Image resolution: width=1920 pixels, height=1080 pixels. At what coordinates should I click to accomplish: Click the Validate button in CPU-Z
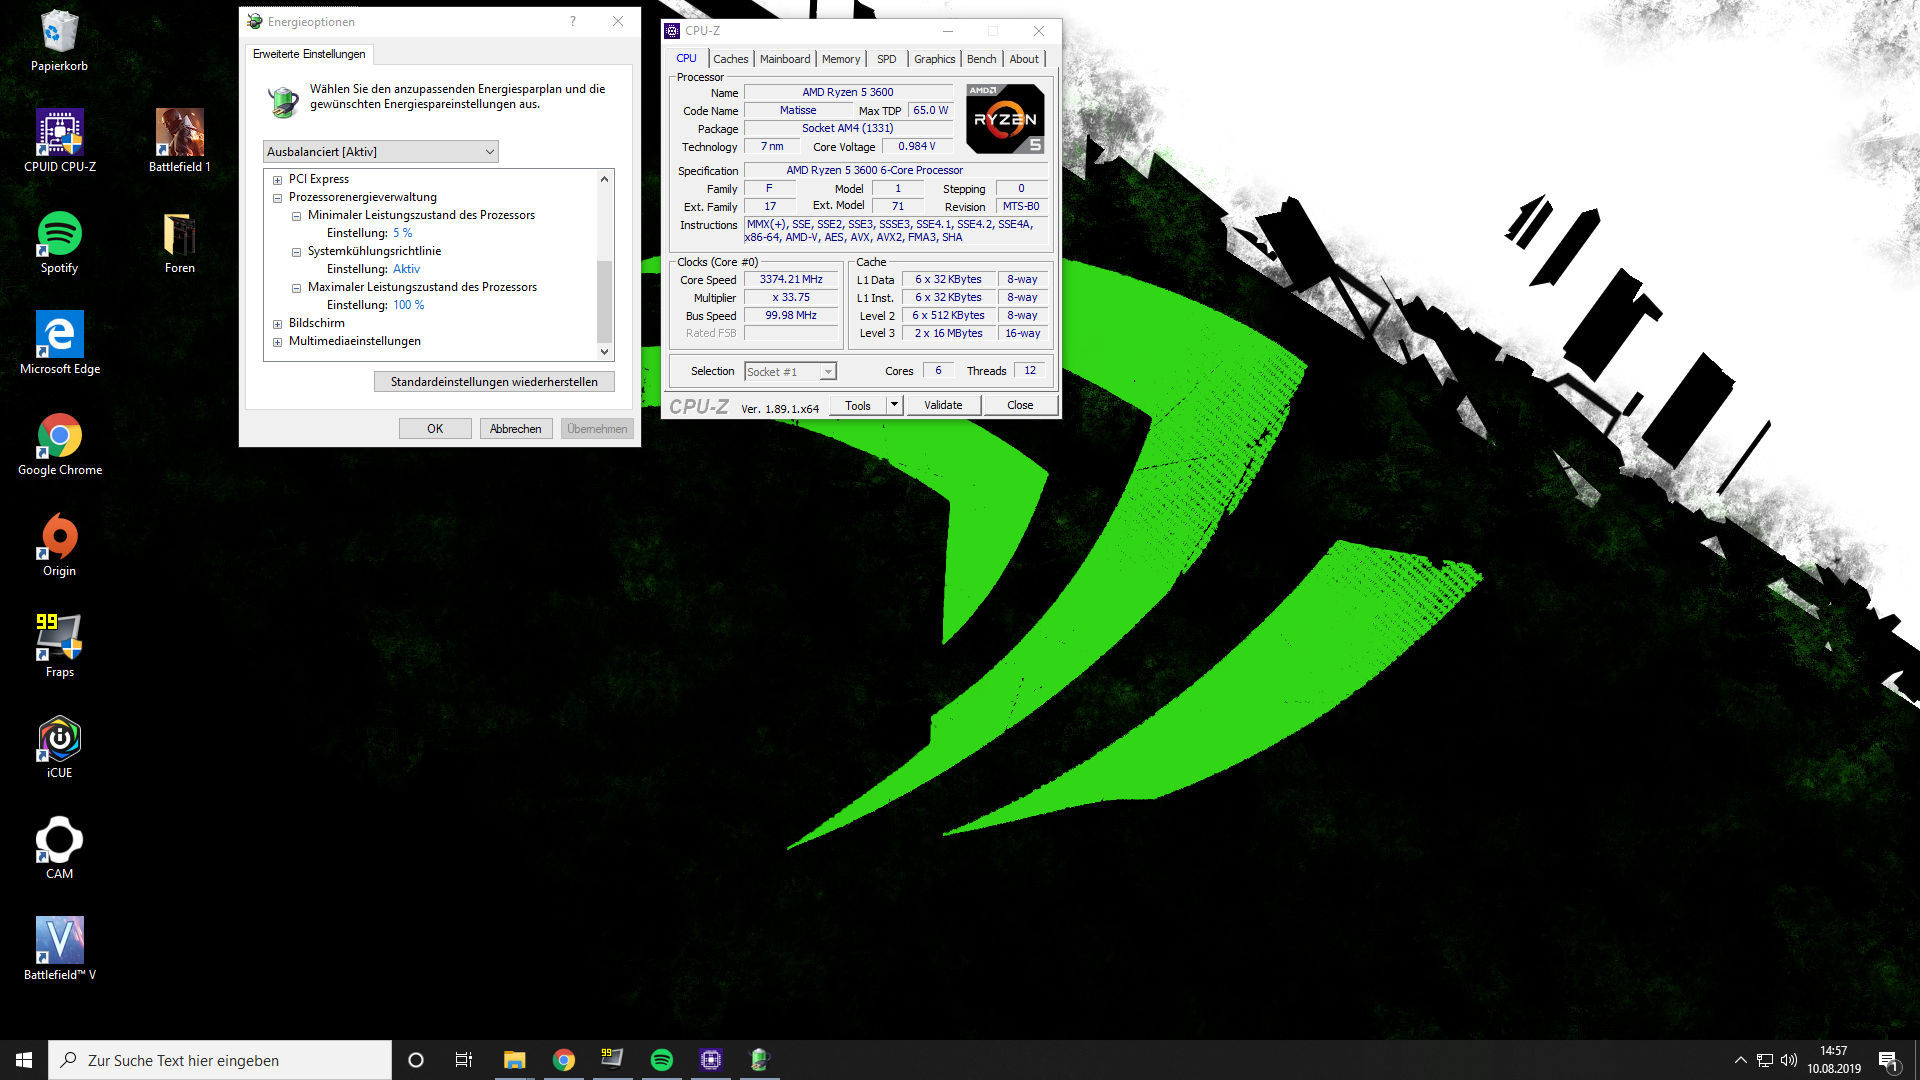tap(943, 405)
